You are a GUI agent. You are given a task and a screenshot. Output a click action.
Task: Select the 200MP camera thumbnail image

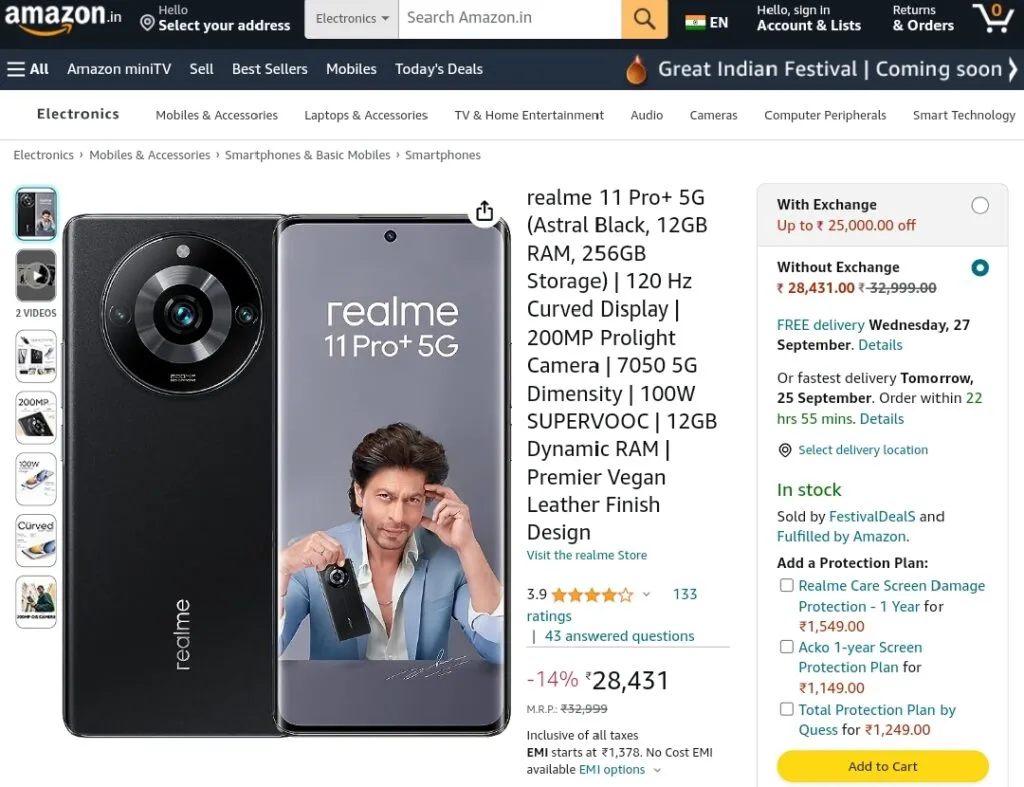point(36,417)
